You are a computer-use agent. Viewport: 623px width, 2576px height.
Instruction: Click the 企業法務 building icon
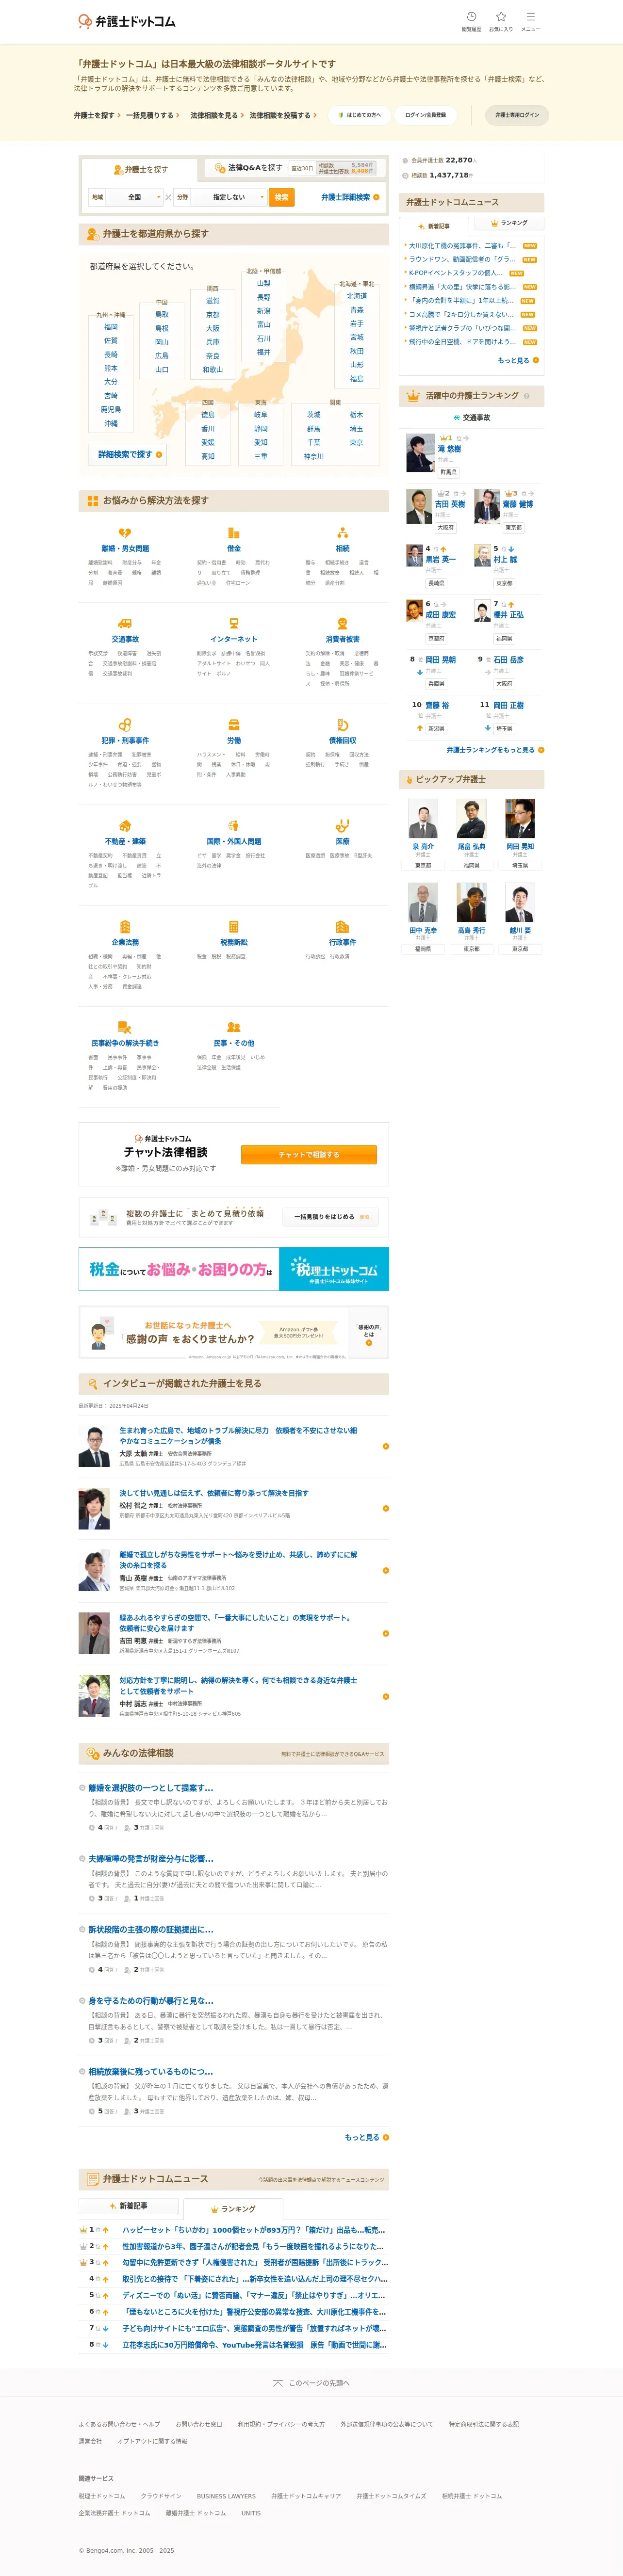[x=125, y=926]
